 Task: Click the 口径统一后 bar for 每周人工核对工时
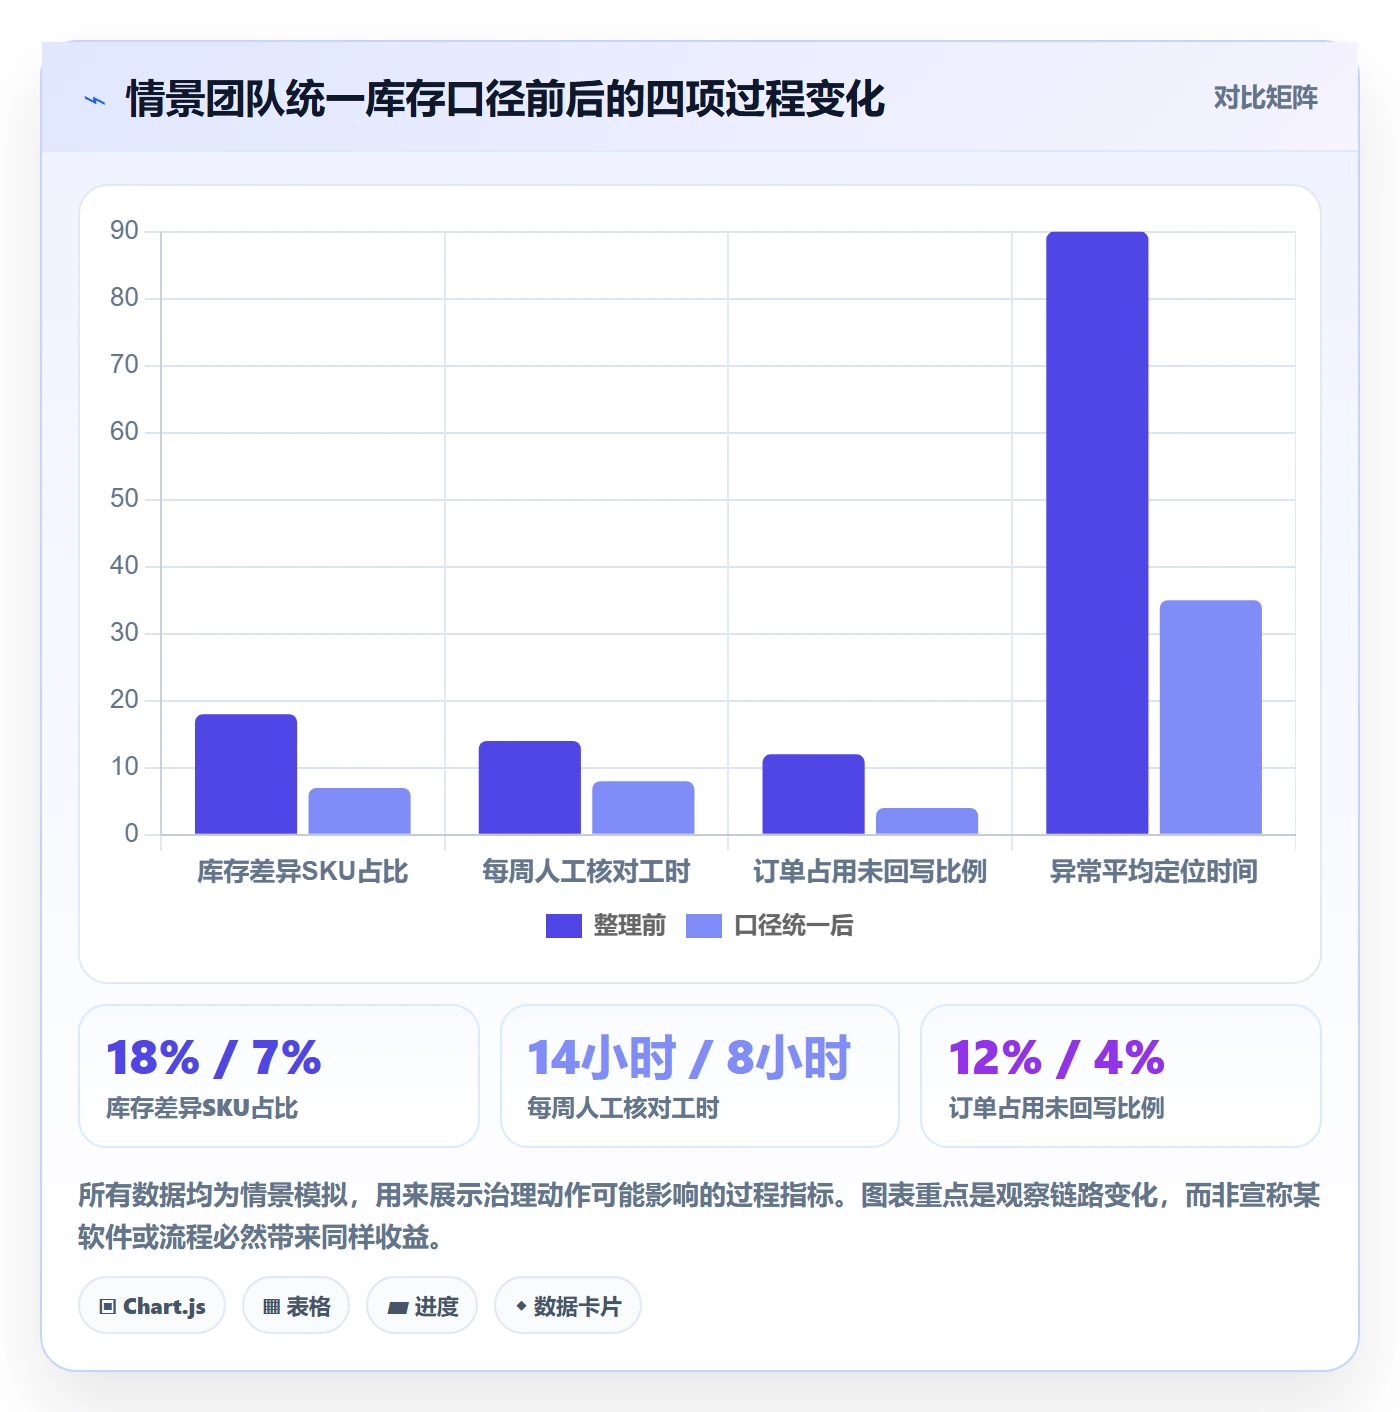(x=643, y=807)
